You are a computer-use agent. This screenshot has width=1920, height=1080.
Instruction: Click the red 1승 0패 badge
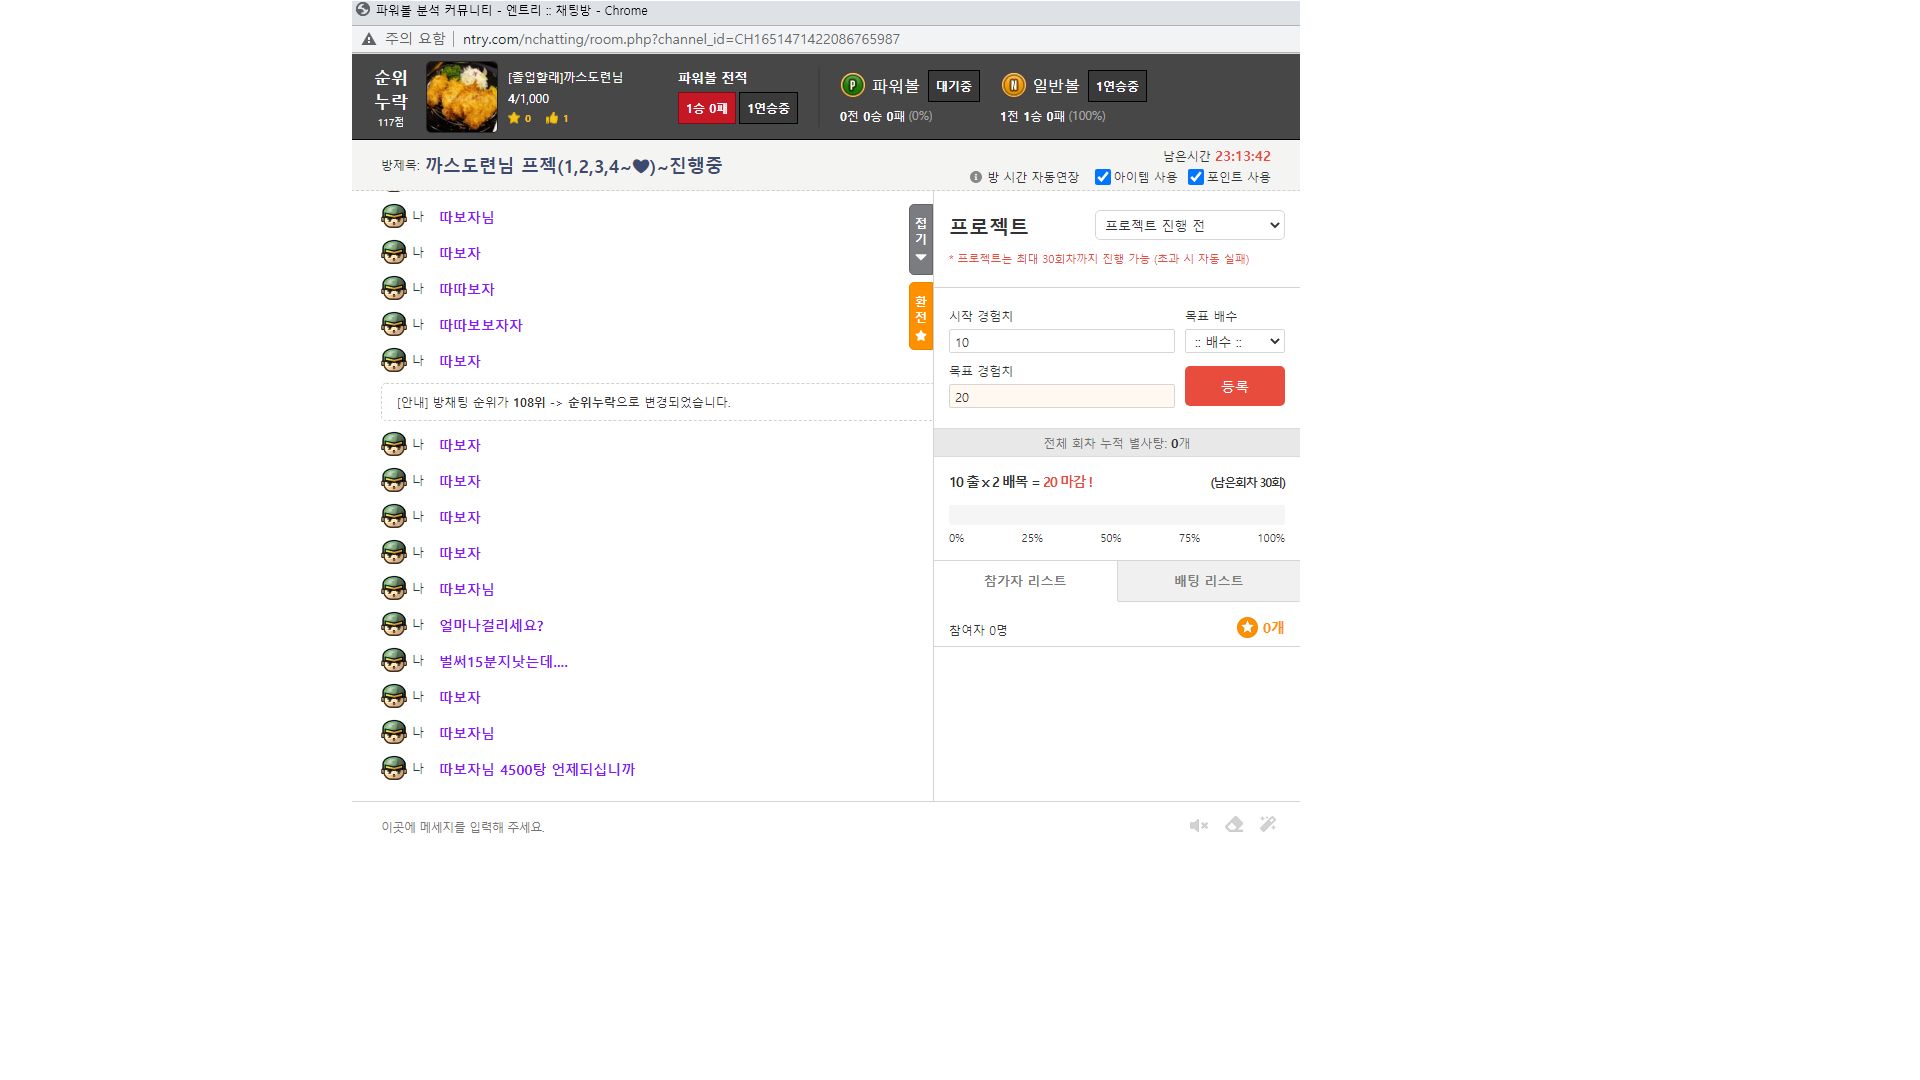707,108
